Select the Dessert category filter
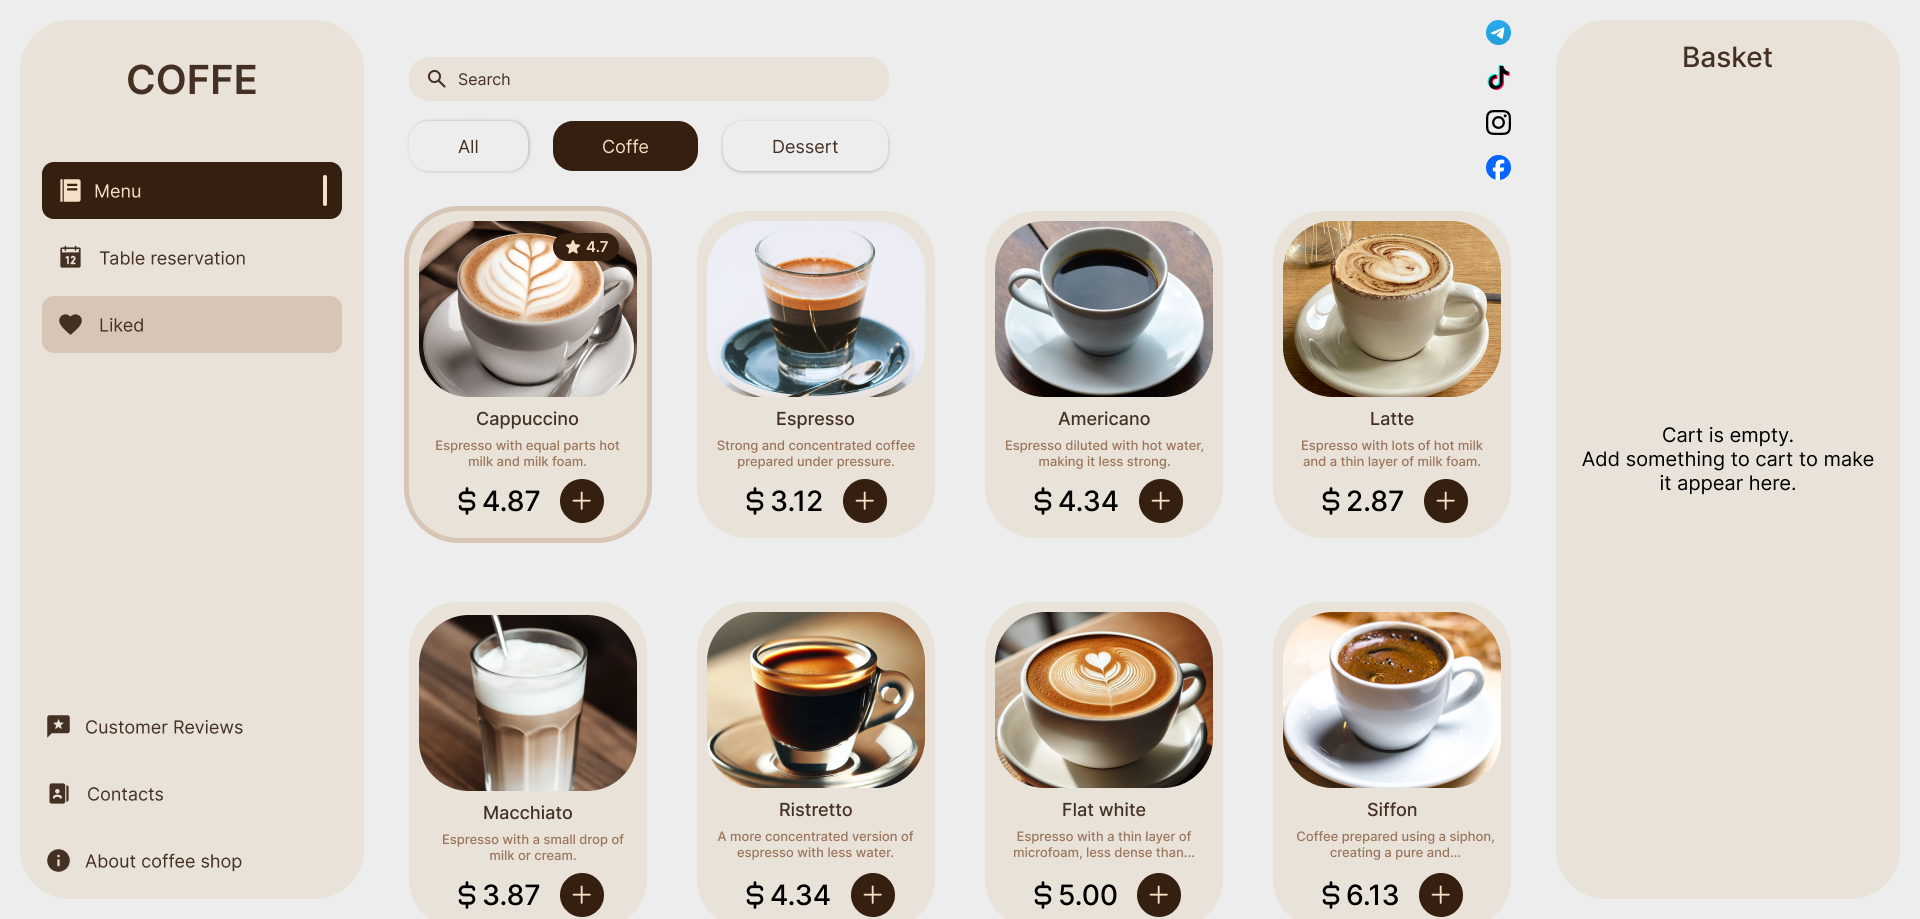1920x919 pixels. (x=805, y=146)
